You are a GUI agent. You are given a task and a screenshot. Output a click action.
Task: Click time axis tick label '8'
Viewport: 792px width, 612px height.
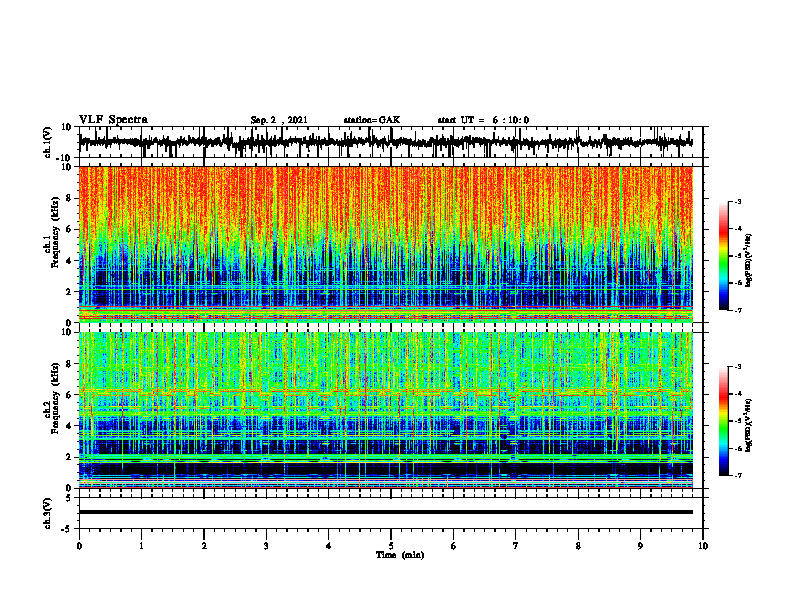pos(578,546)
